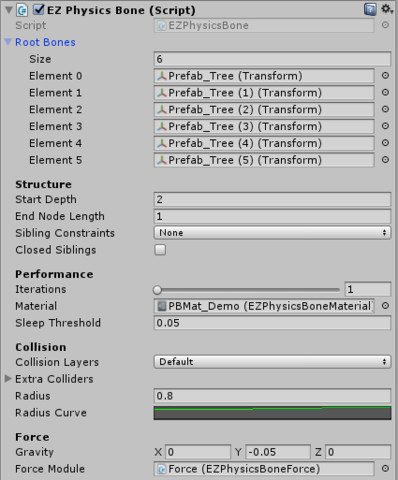The image size is (398, 480).
Task: Select the Prefab_Tree (Transform) Element 0 field
Action: (x=264, y=76)
